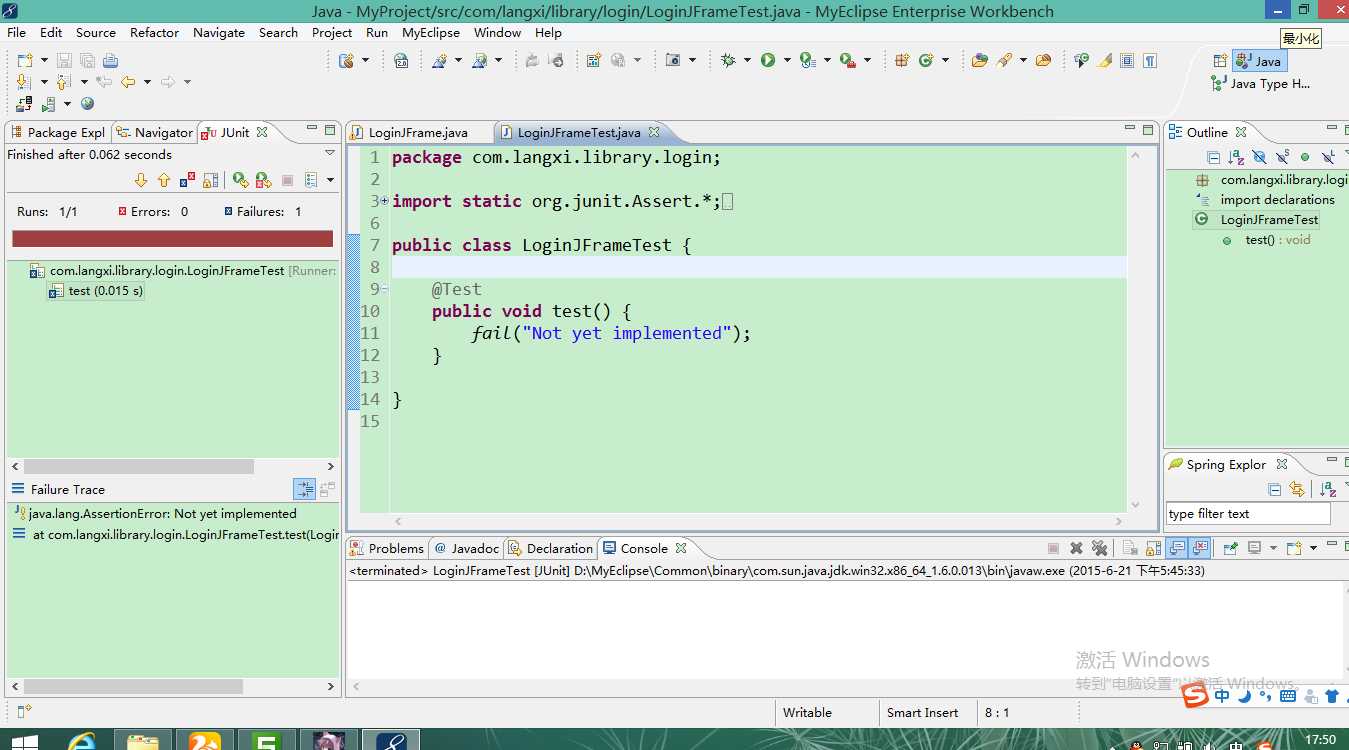
Task: Click Windows Start button in taskbar
Action: (24, 742)
